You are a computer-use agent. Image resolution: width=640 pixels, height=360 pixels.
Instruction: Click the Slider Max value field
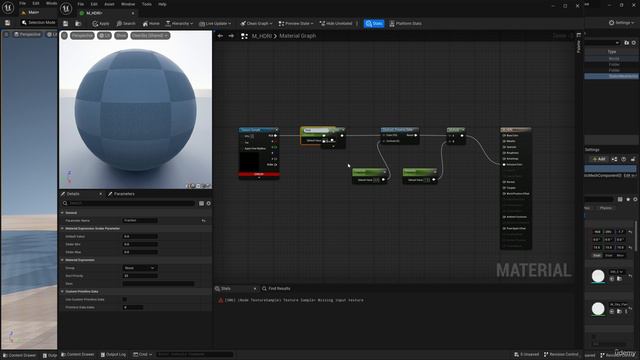[x=140, y=252]
